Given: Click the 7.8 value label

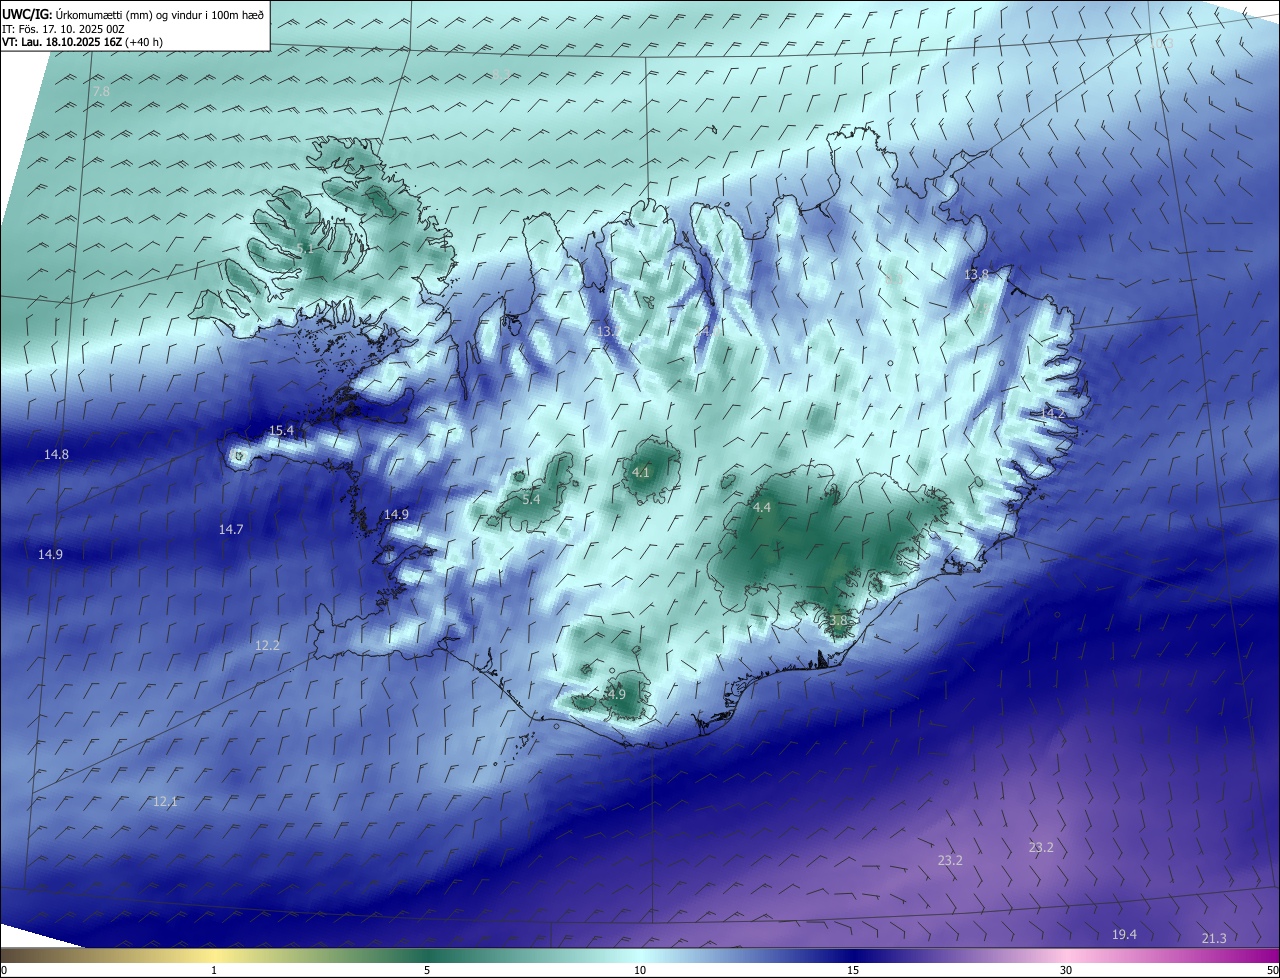Looking at the screenshot, I should 101,92.
